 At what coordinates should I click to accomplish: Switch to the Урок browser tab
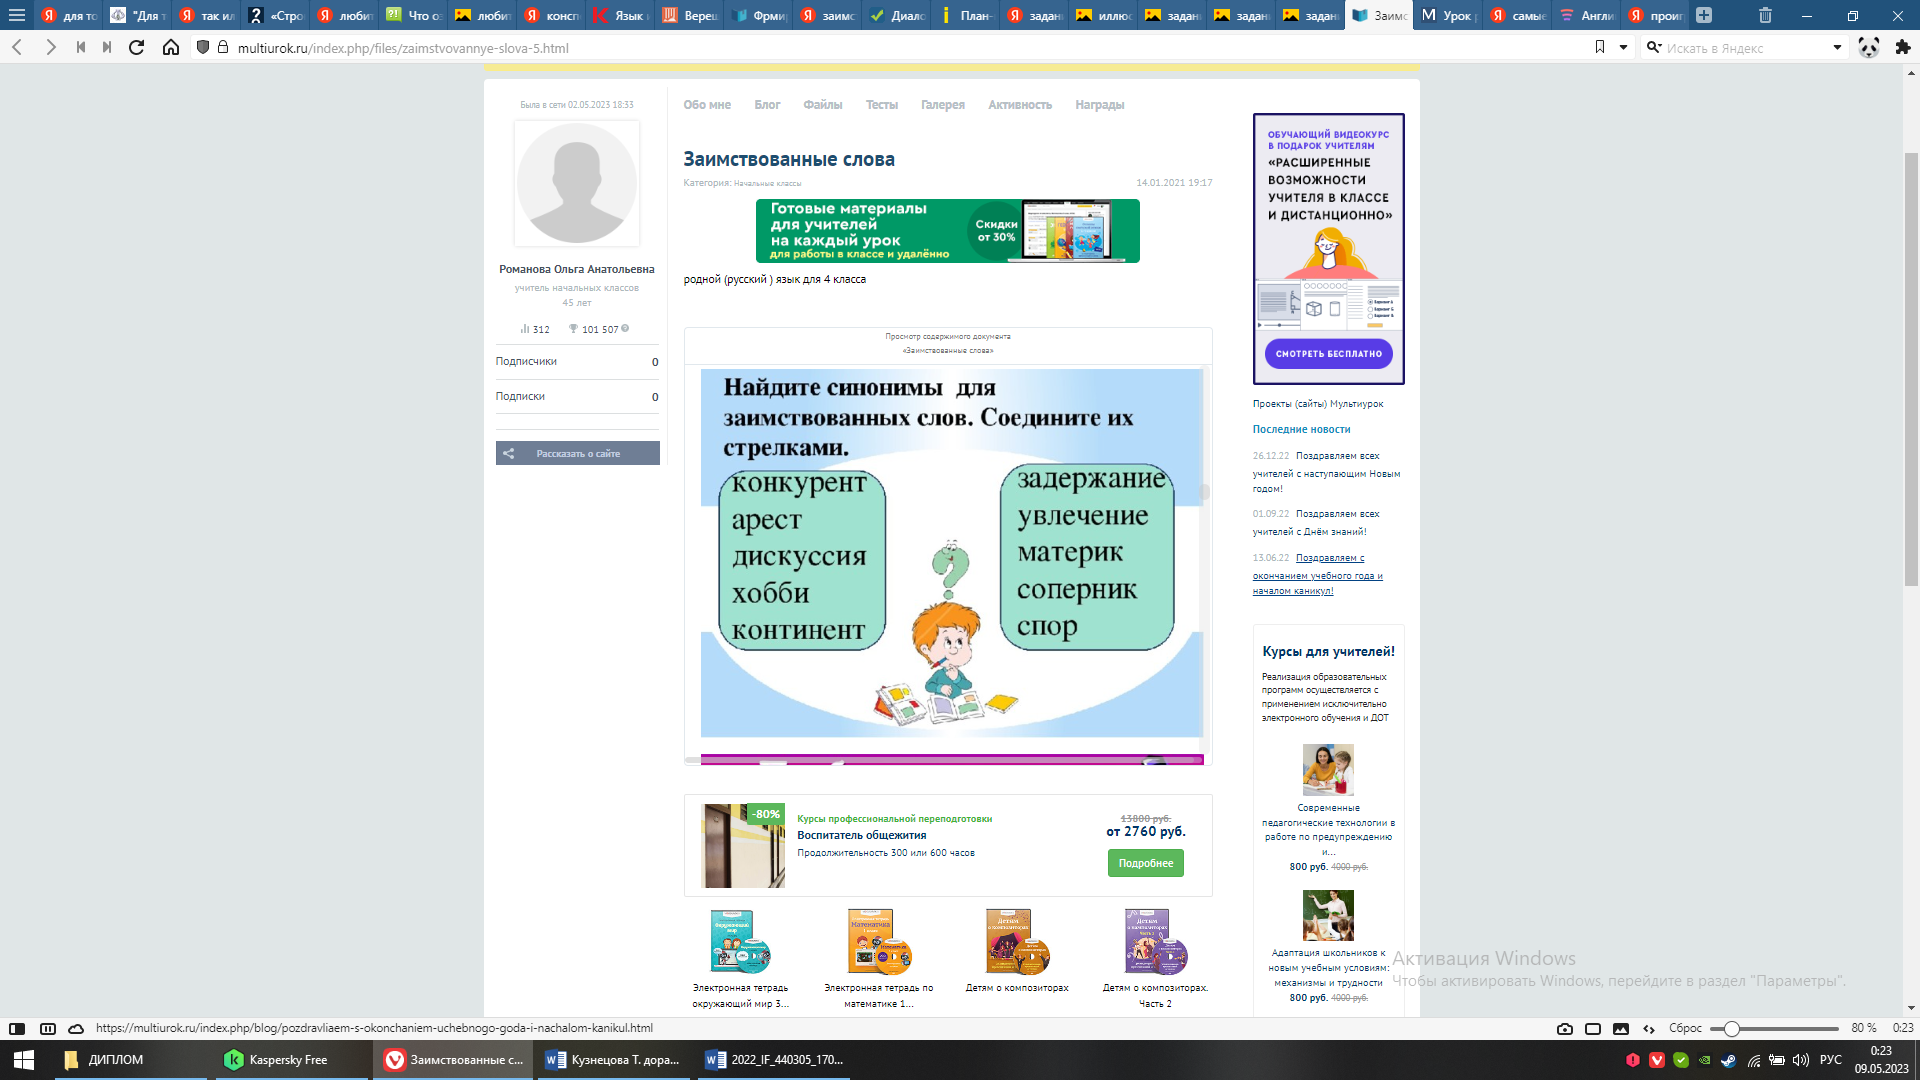pos(1448,15)
